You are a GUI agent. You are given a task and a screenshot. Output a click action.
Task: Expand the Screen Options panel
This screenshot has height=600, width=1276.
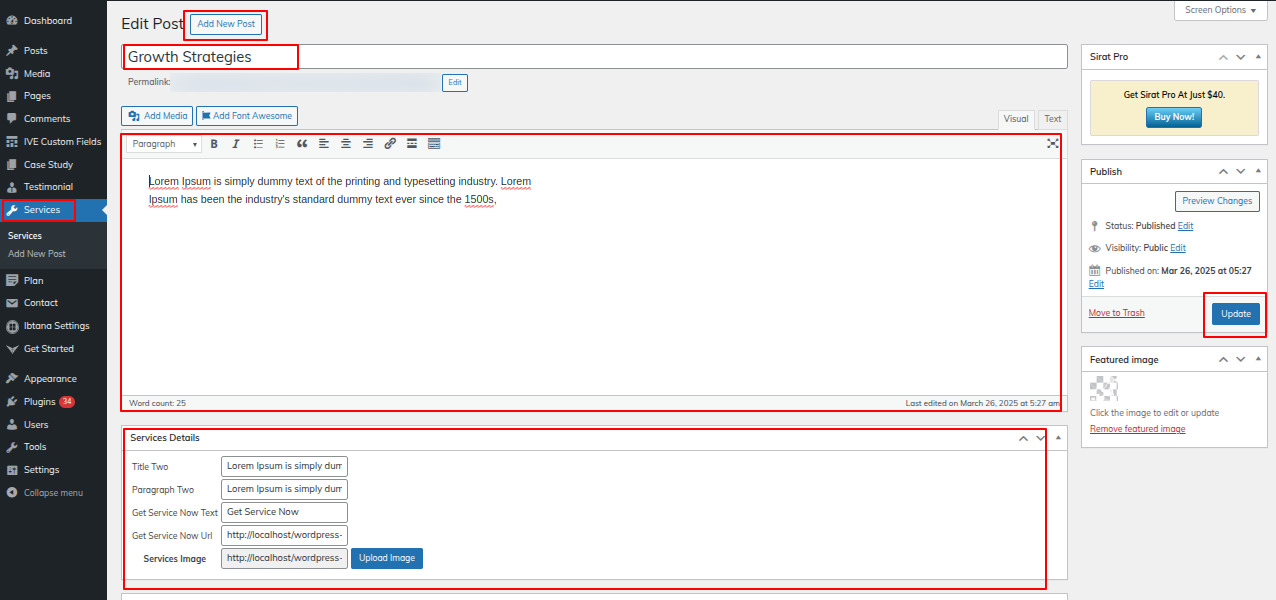[x=1221, y=10]
